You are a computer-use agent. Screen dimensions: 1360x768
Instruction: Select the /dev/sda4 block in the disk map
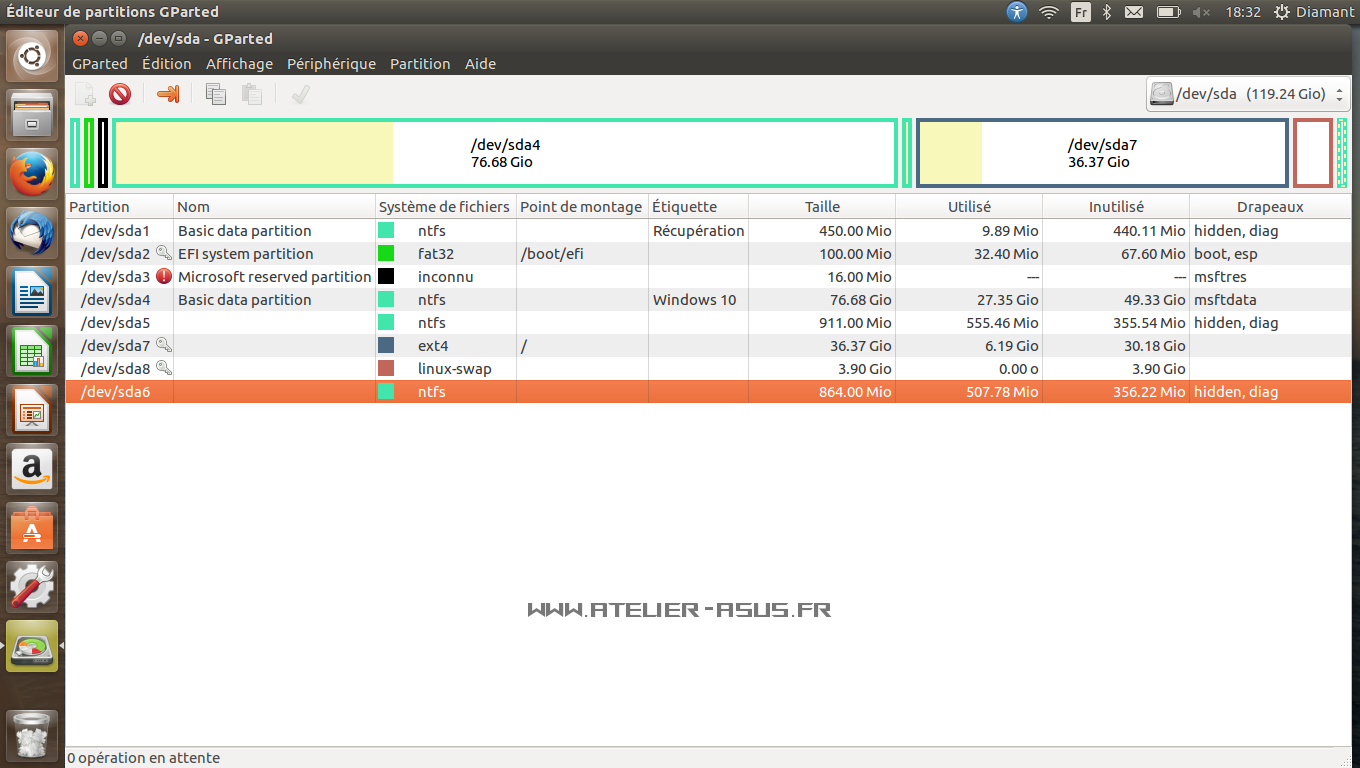coord(505,152)
